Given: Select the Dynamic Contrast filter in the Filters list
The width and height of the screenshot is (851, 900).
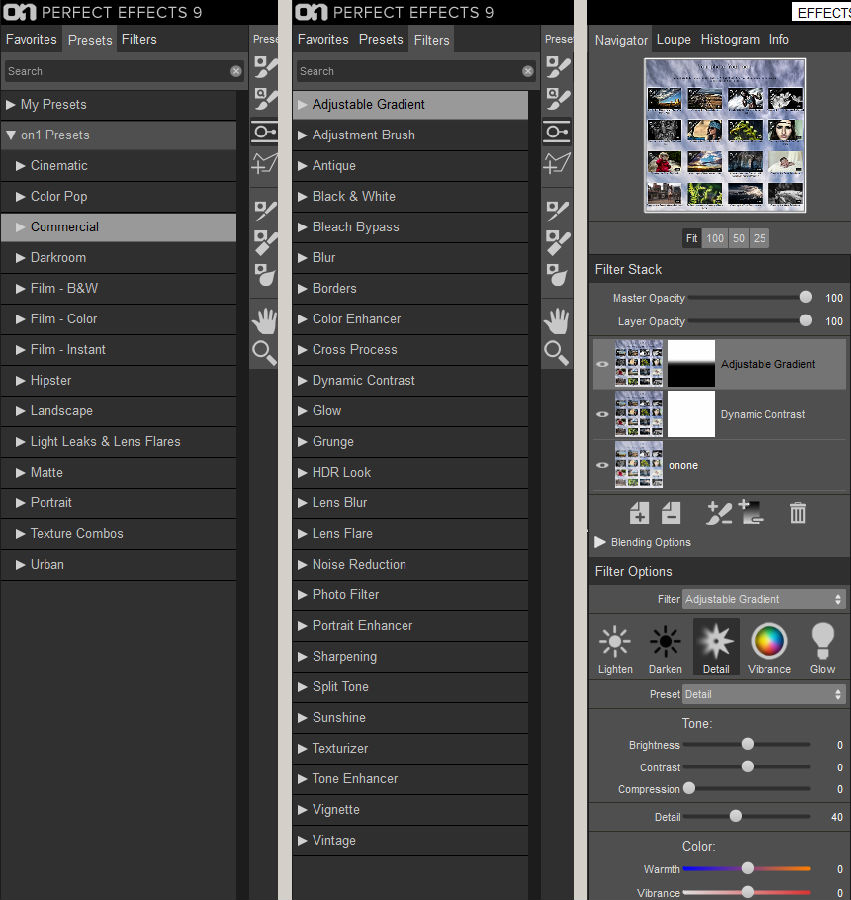Looking at the screenshot, I should click(410, 381).
